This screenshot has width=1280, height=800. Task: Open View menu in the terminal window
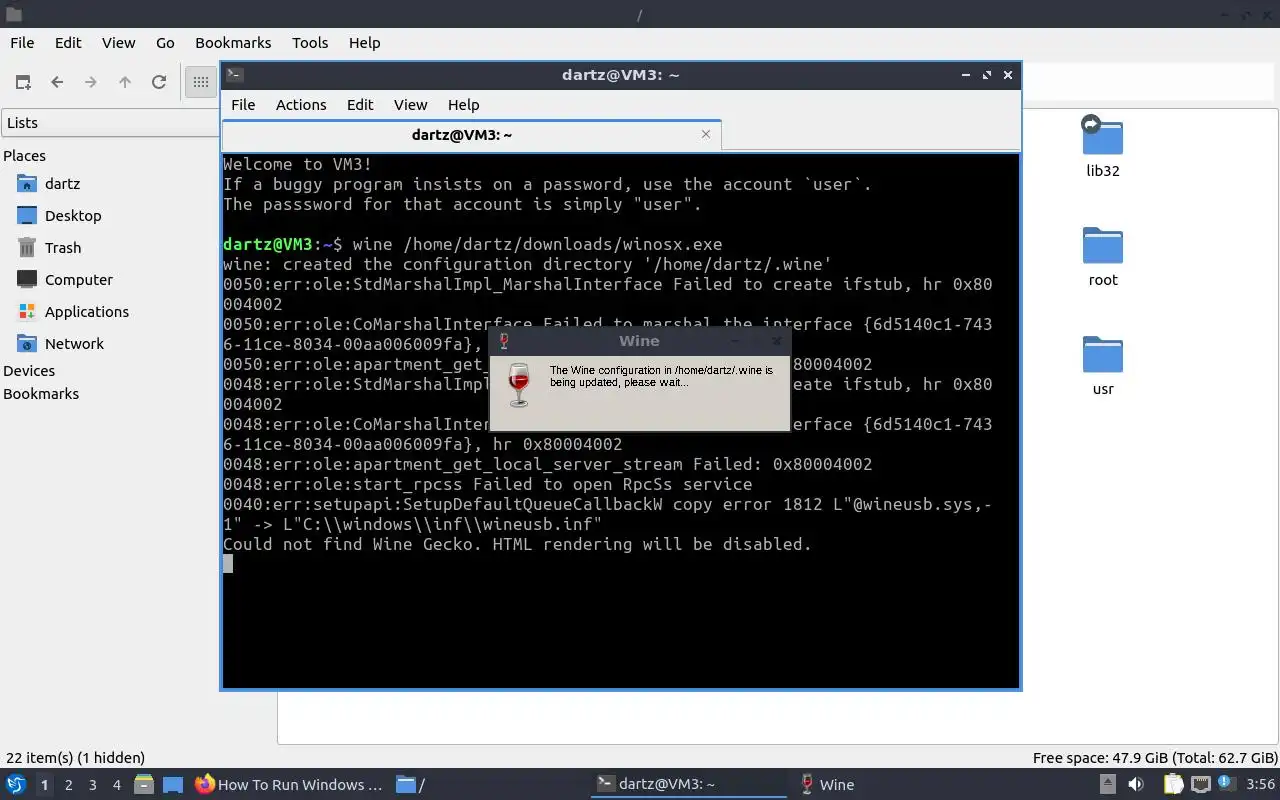[410, 105]
